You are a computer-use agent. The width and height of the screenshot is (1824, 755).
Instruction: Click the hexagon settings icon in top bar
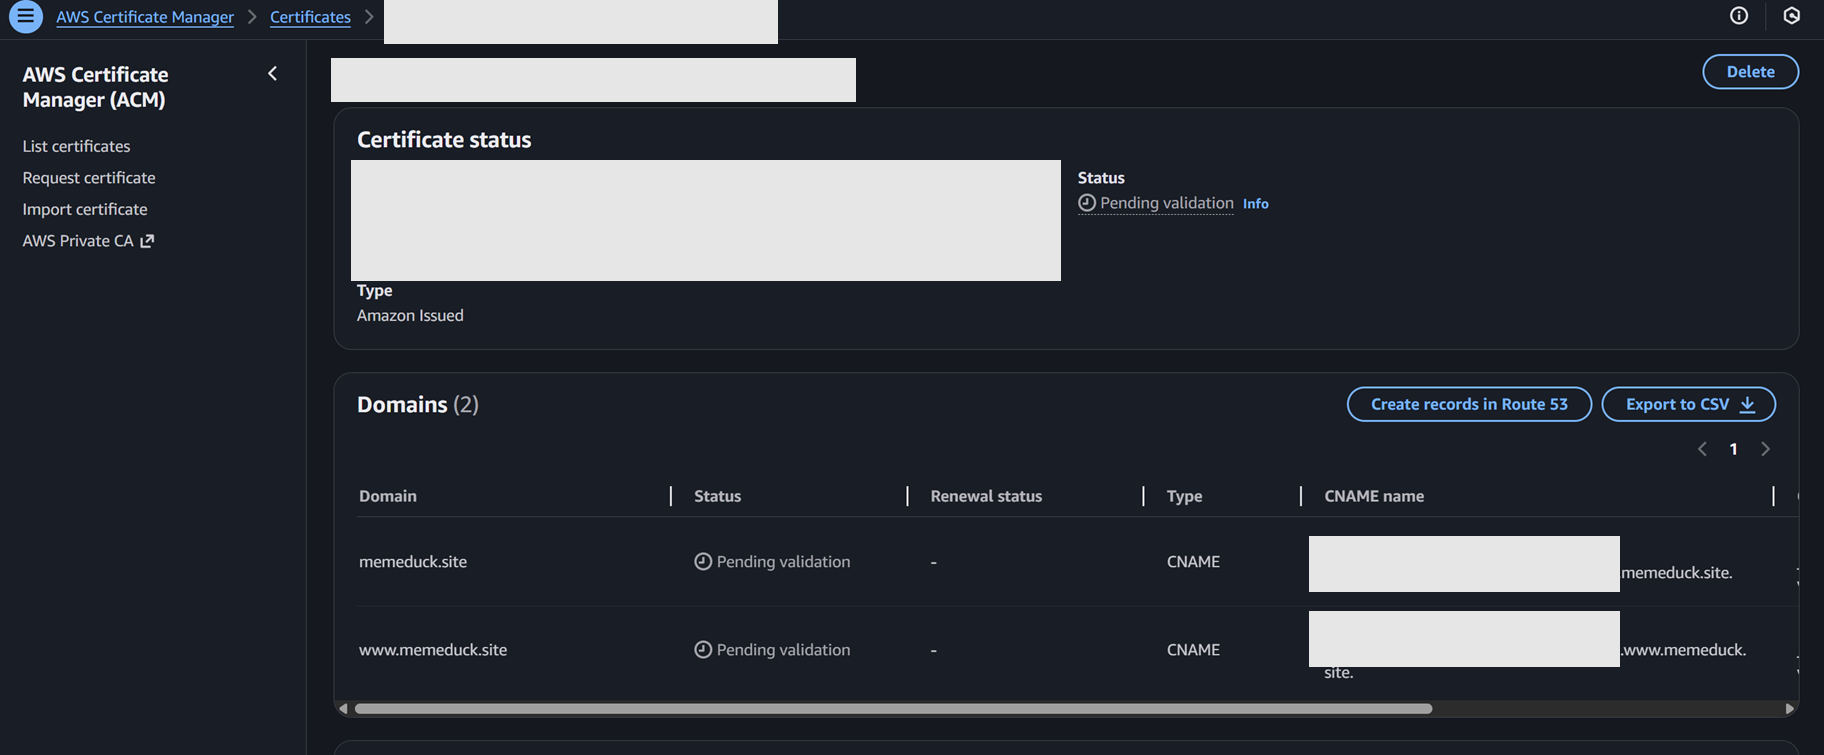click(1792, 16)
